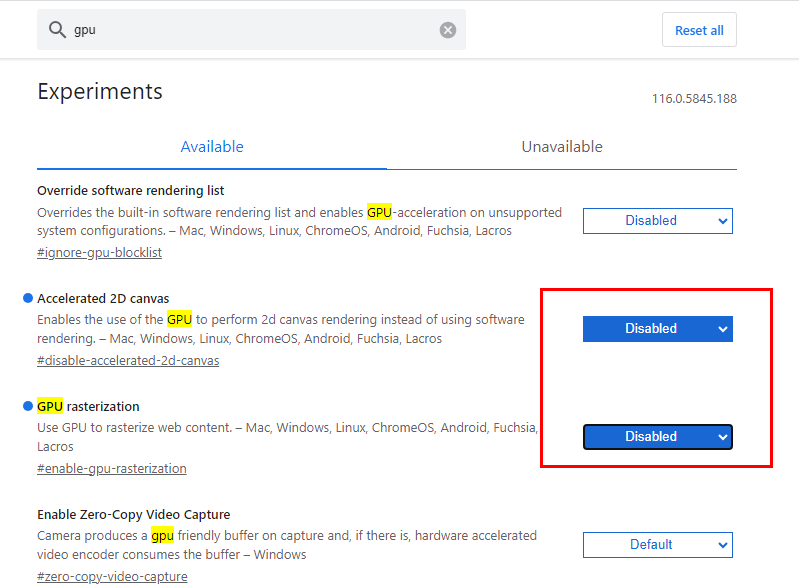Open GPU rasterization dropdown
This screenshot has height=587, width=799.
pos(657,437)
